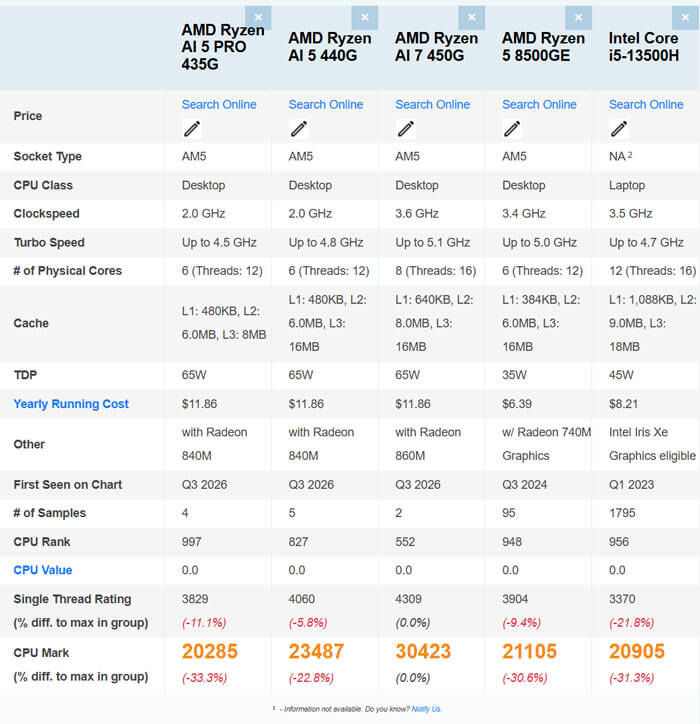Remove AMD Ryzen AI 5 440G from comparison
The width and height of the screenshot is (700, 724).
tap(365, 18)
